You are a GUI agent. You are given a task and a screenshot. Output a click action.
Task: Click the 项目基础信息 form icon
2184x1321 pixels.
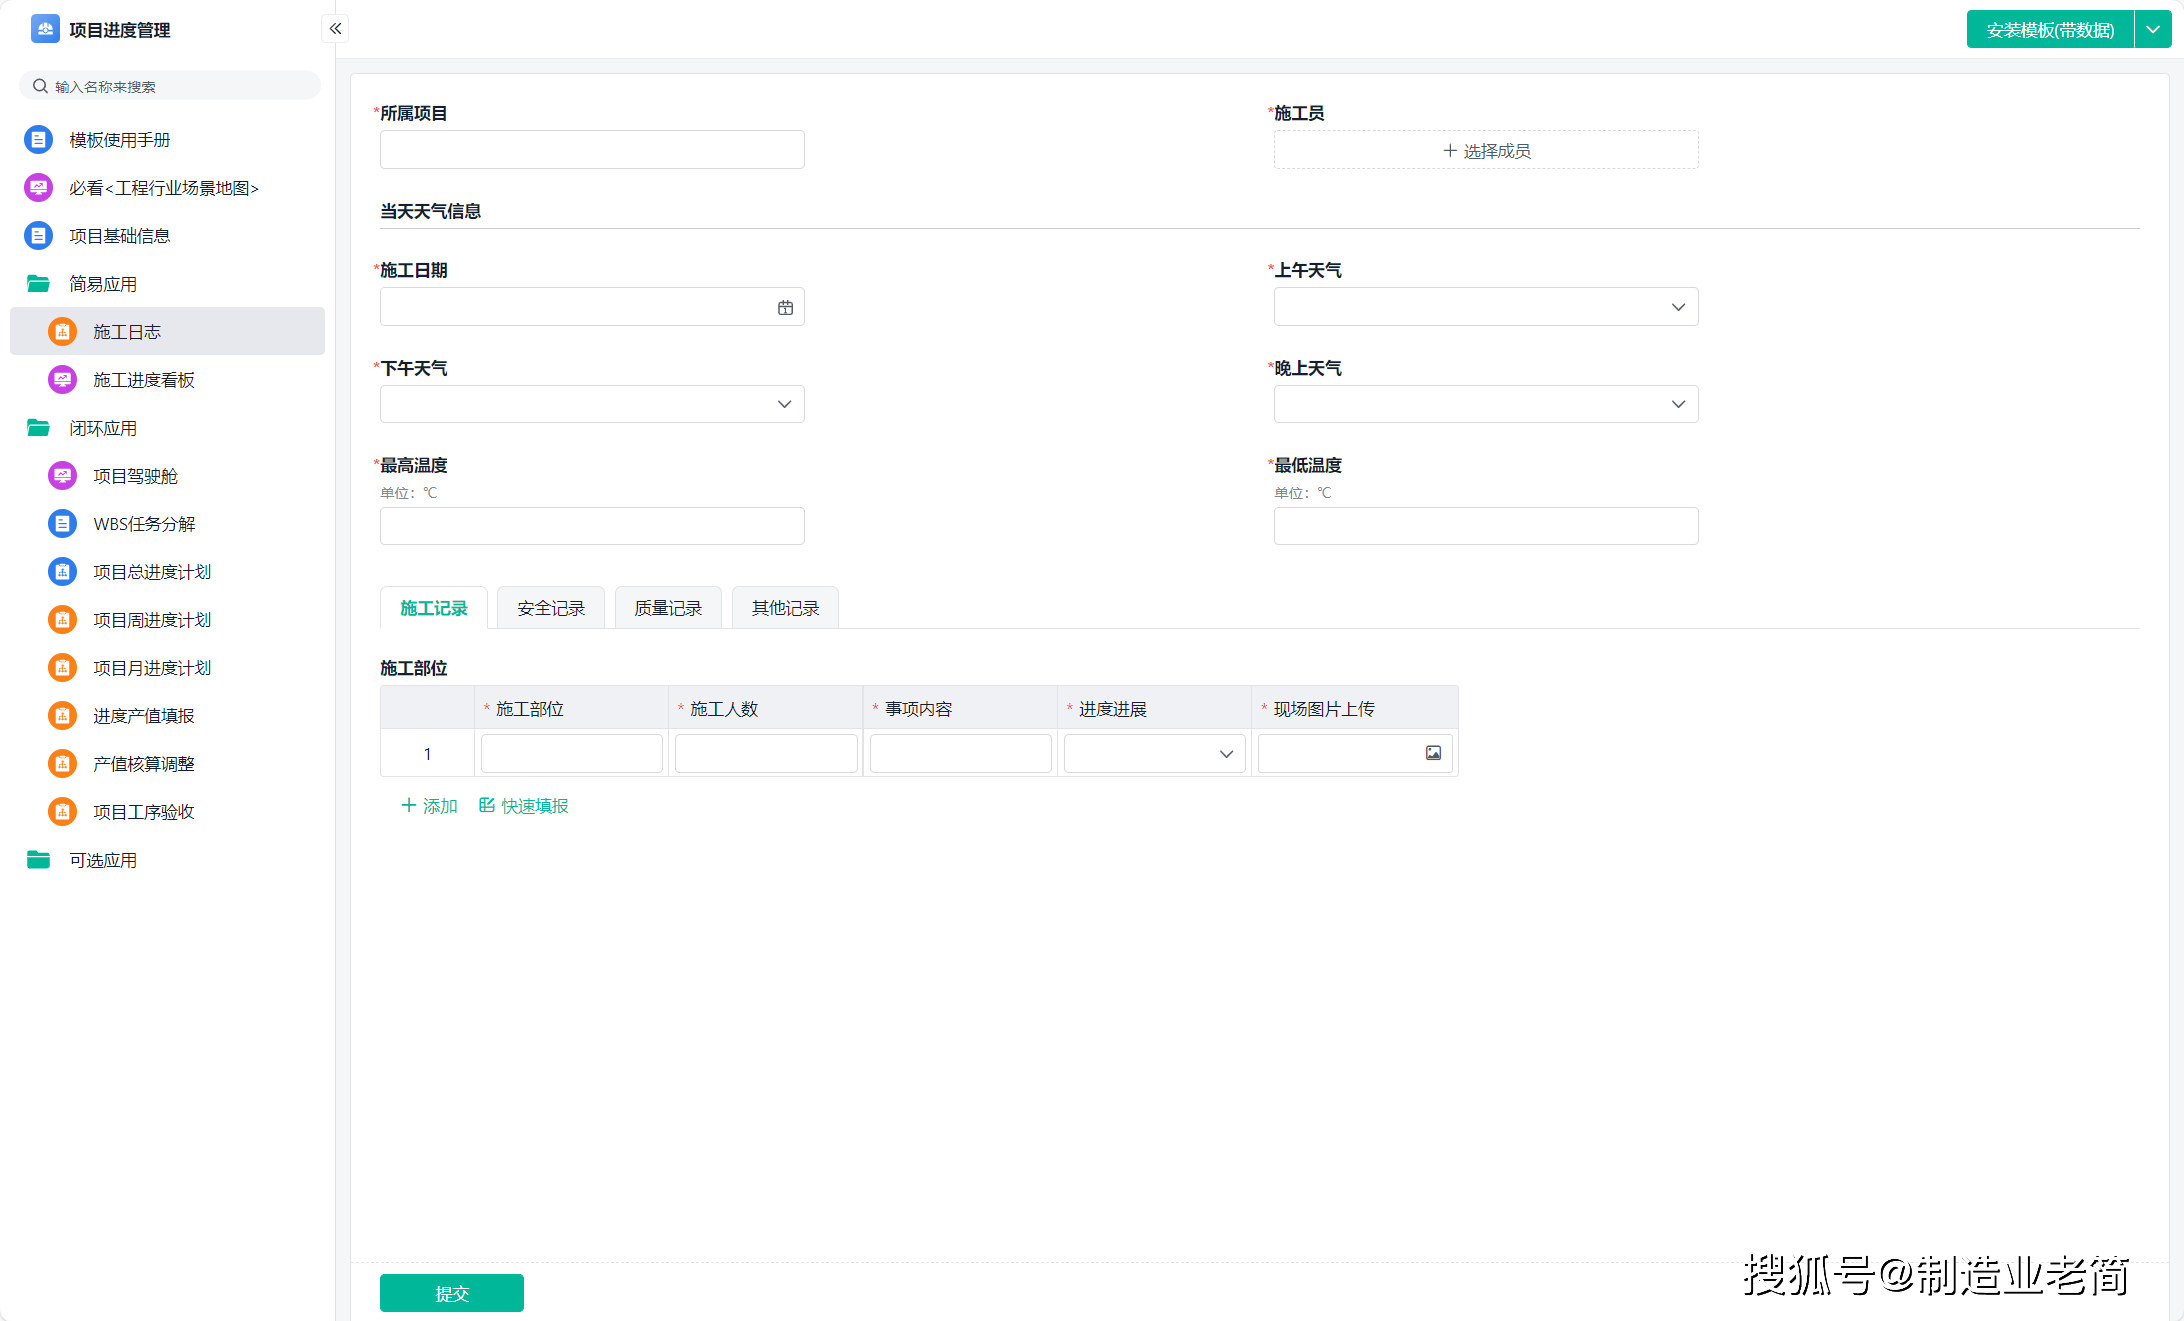coord(38,236)
